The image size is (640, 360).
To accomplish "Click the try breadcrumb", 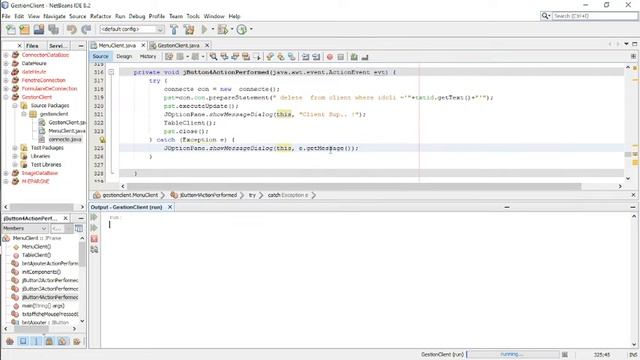I will (x=252, y=195).
